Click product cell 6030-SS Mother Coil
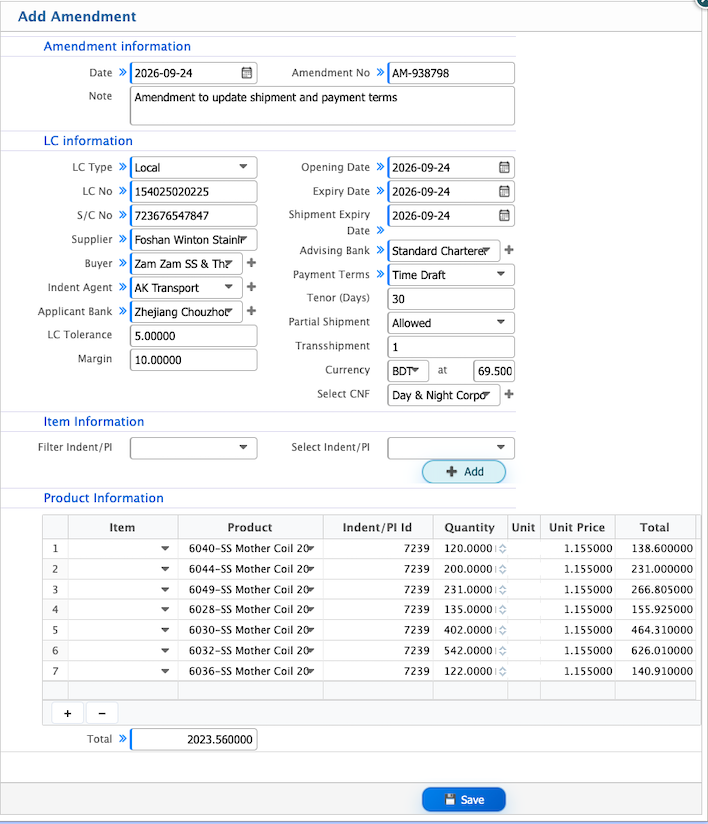 pyautogui.click(x=250, y=630)
